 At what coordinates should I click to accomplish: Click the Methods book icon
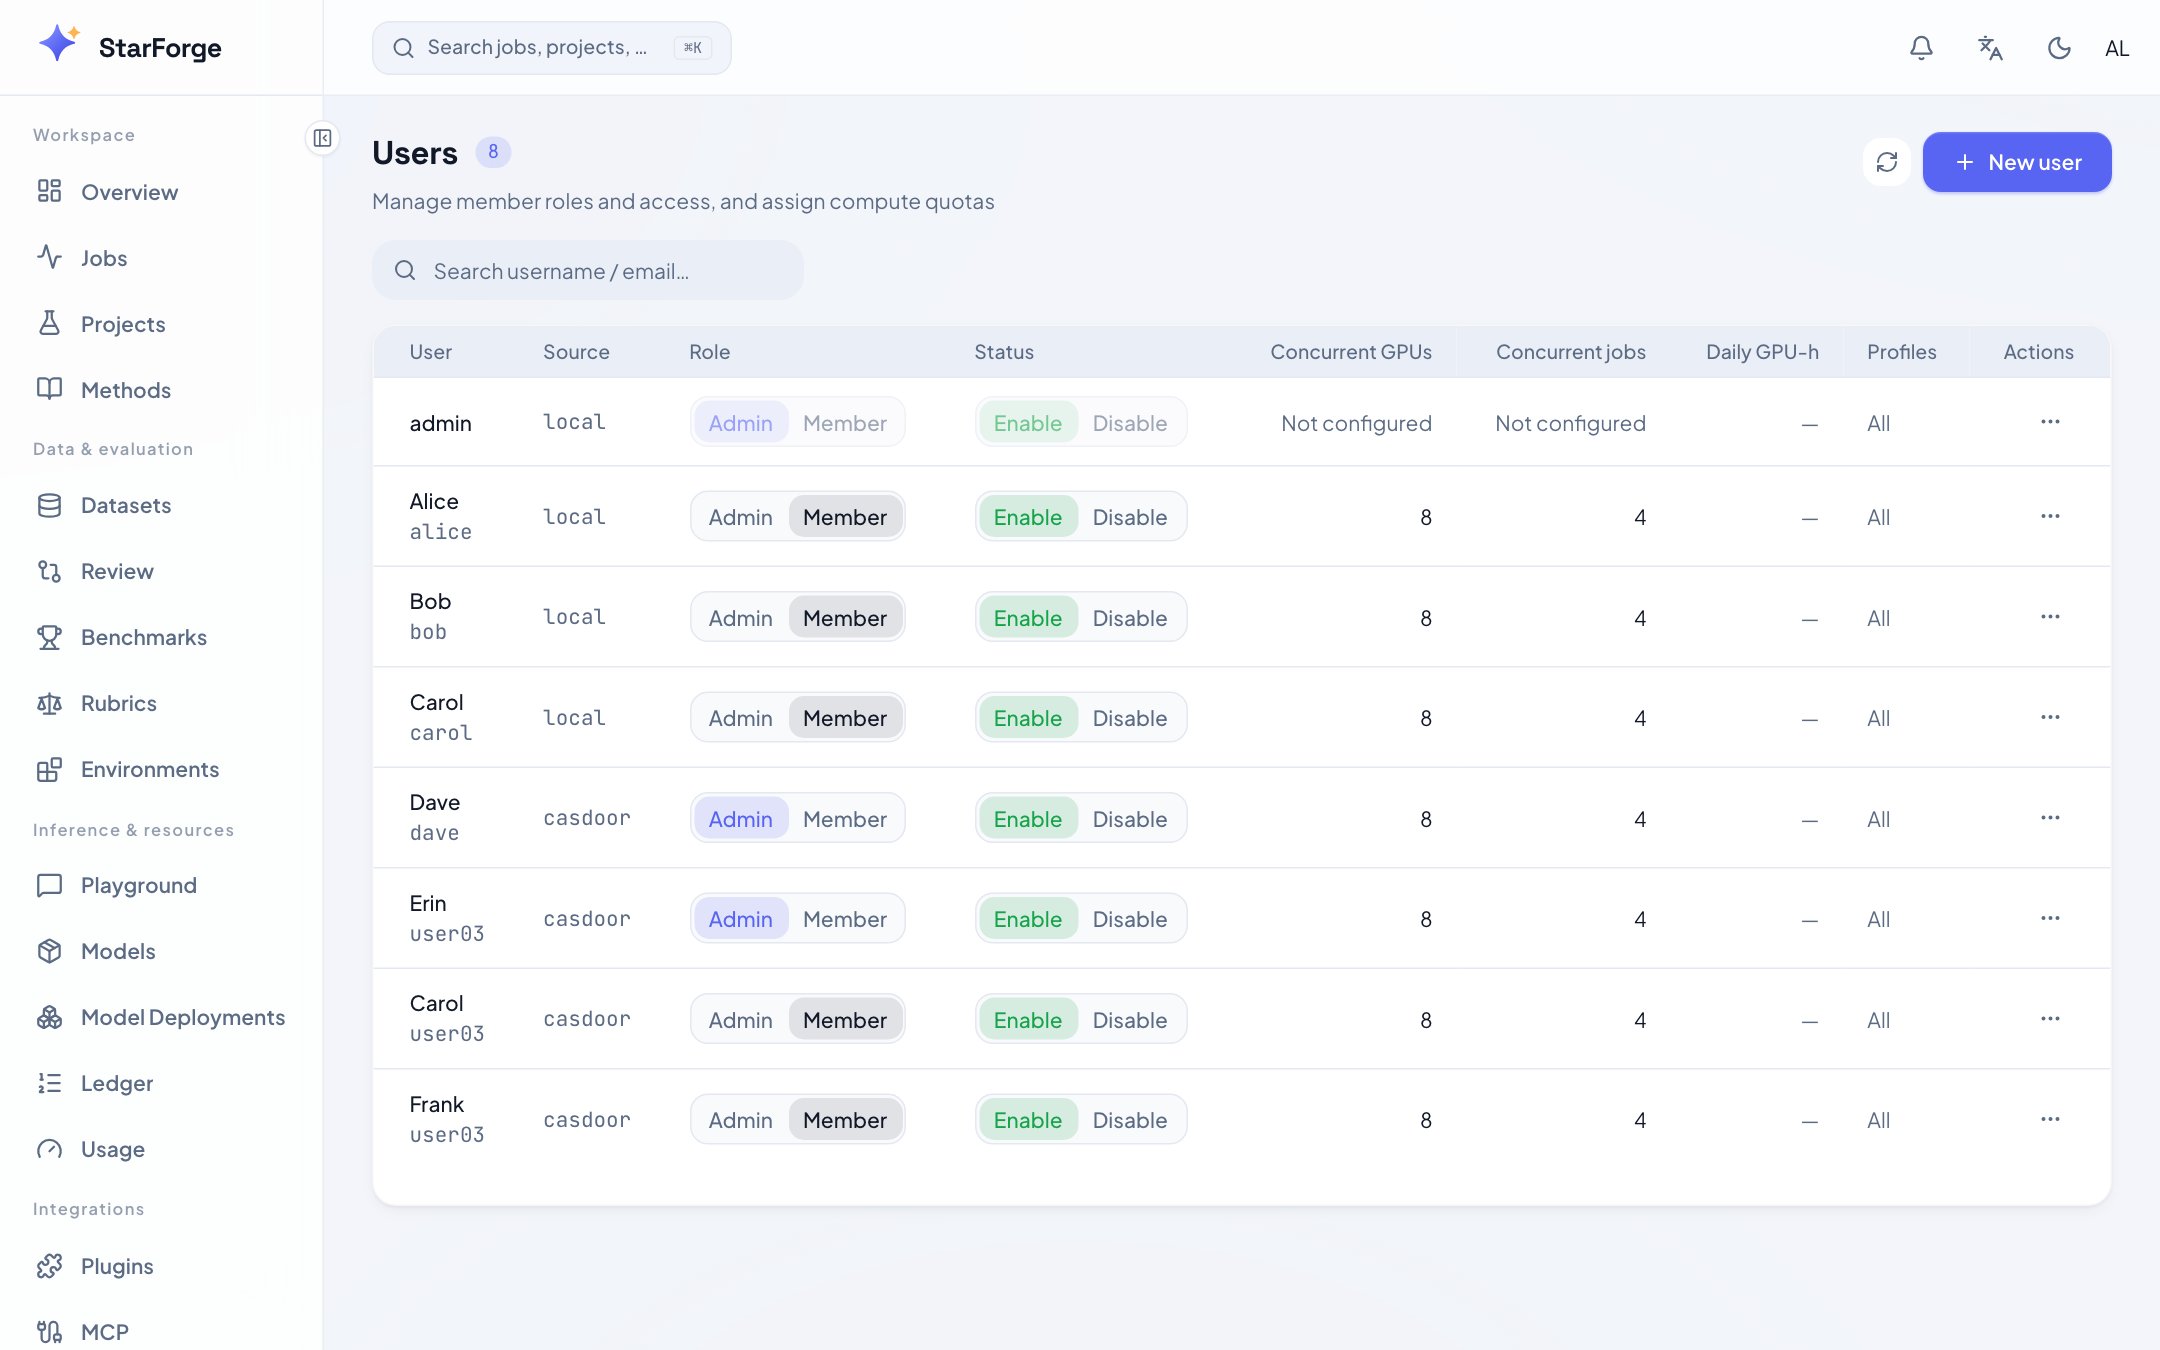tap(49, 389)
